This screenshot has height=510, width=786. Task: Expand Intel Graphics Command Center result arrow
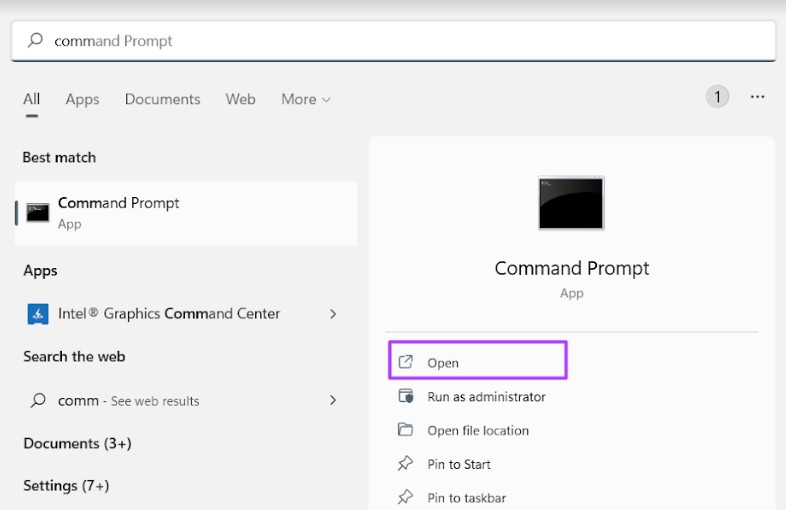click(x=333, y=314)
